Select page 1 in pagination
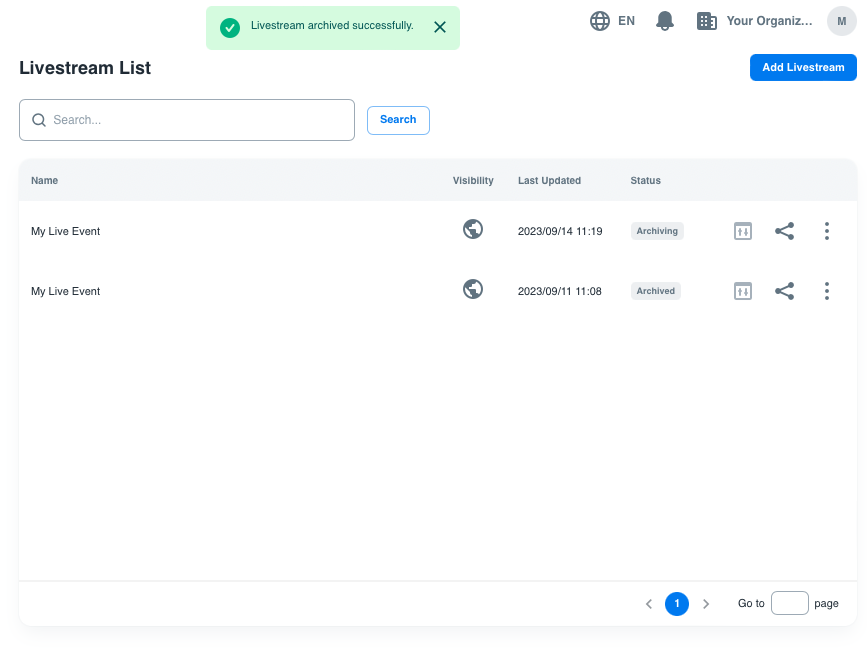 point(677,604)
